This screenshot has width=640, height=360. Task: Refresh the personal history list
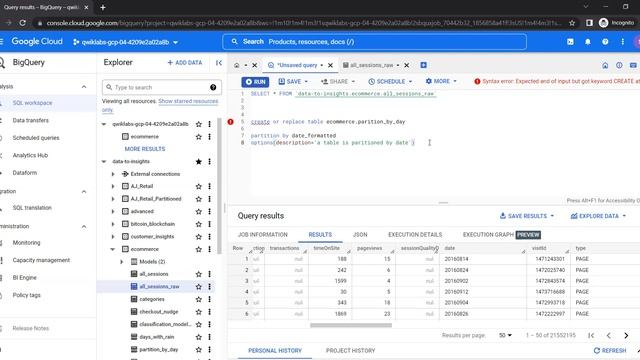[610, 351]
